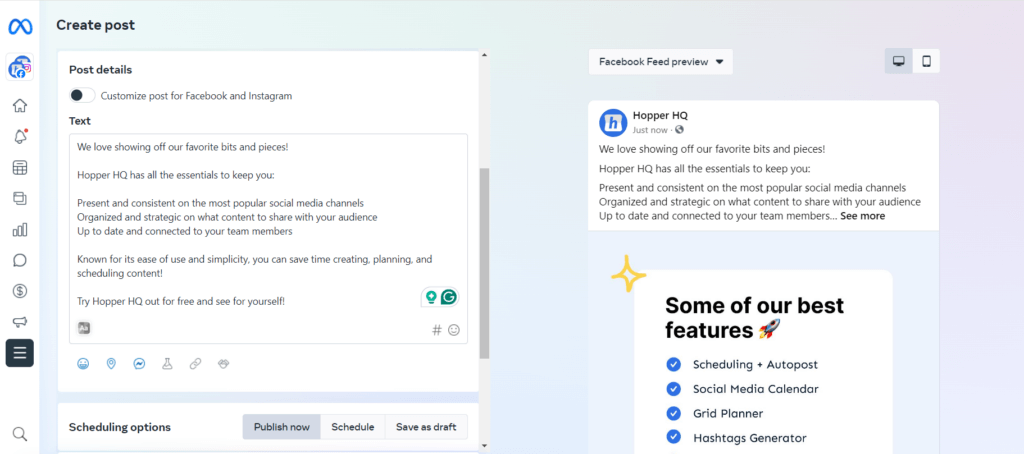This screenshot has width=1024, height=454.
Task: Click the Grammarly lightbulb suggestions icon
Action: 431,297
